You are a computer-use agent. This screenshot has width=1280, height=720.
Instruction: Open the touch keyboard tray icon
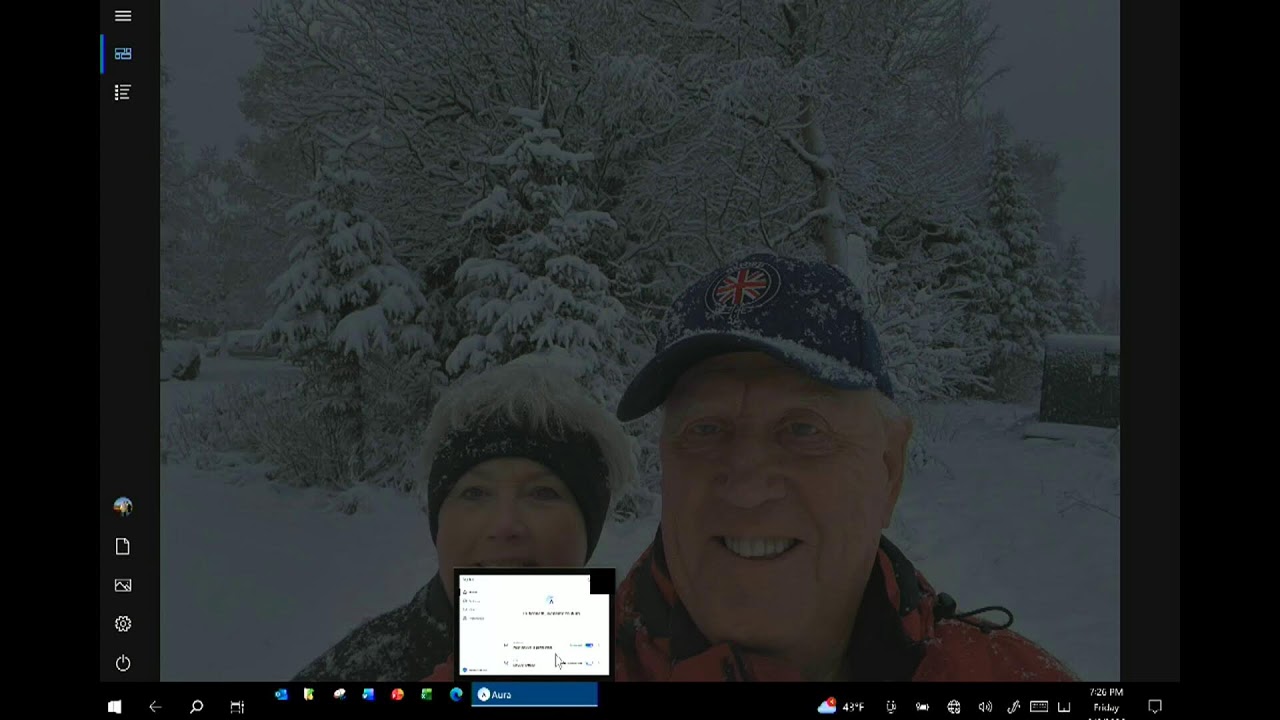(1039, 707)
